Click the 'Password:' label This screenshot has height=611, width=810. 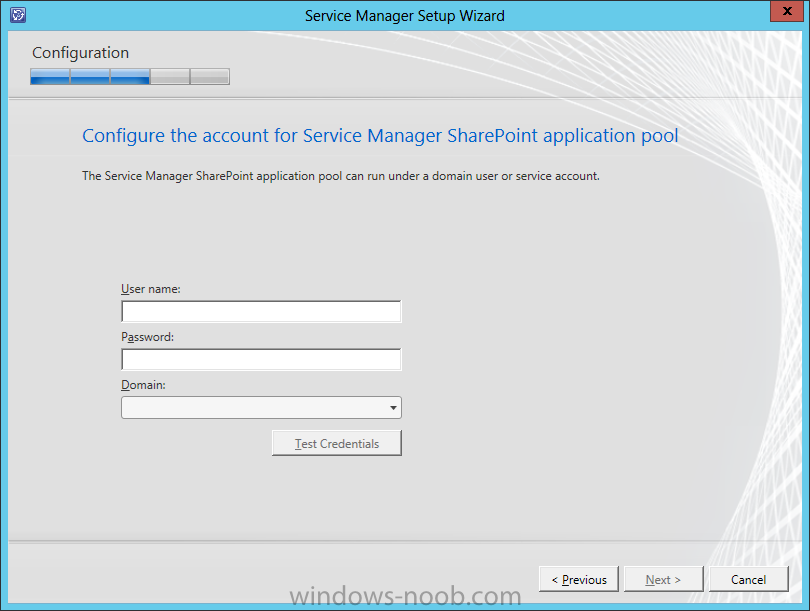[148, 337]
